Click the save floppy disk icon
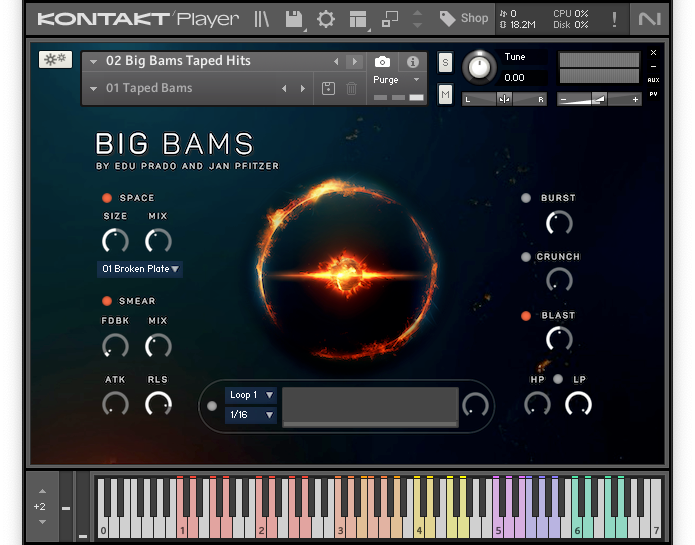Viewport: 695px width, 545px height. 293,18
